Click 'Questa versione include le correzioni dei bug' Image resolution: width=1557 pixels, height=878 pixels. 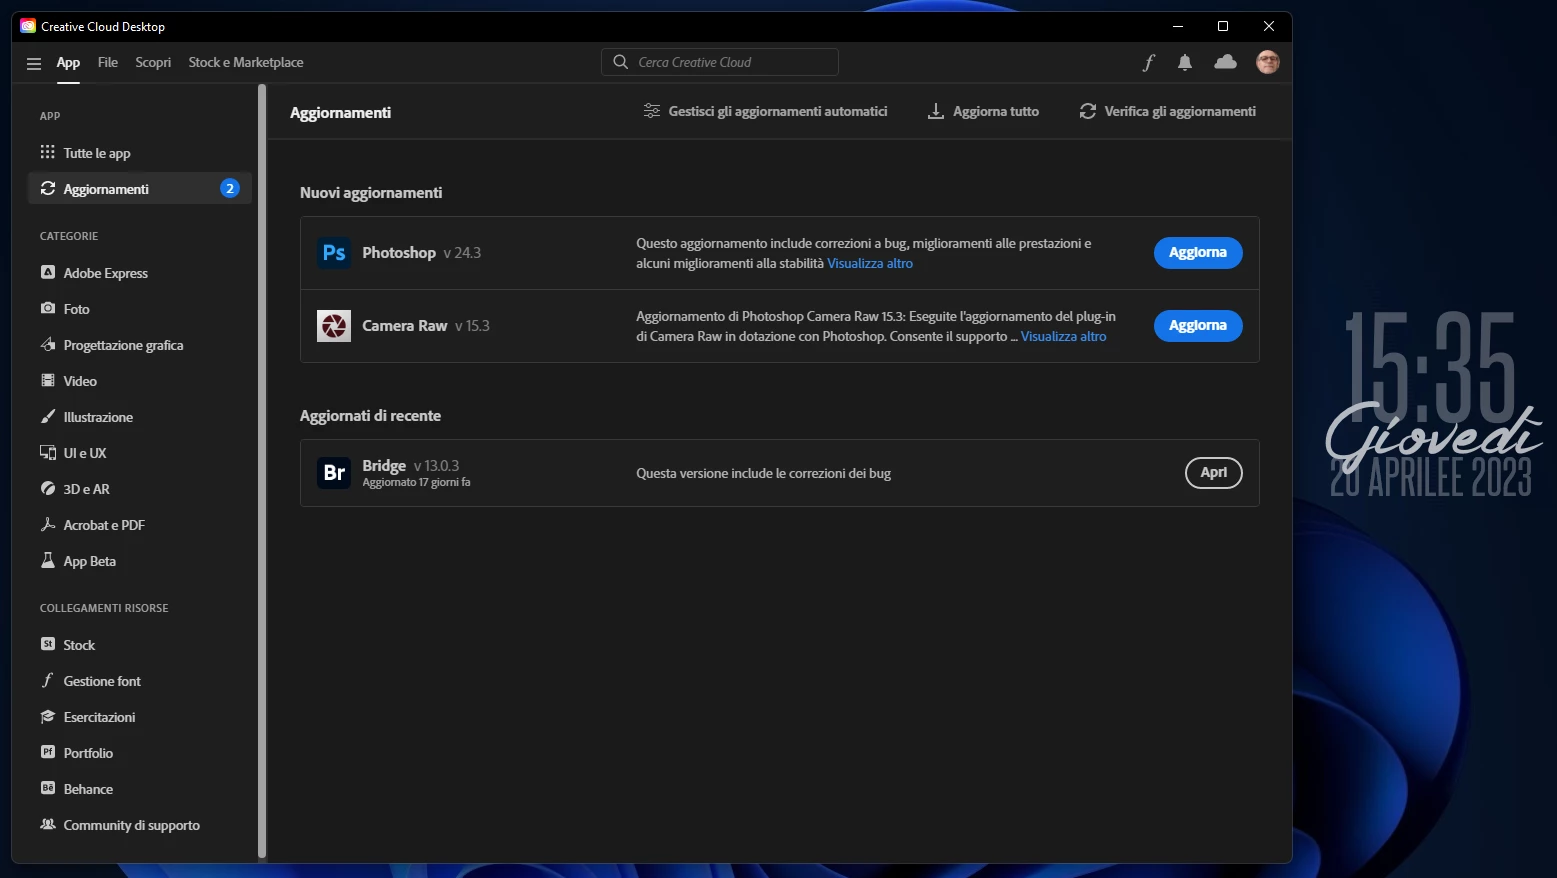tap(763, 474)
